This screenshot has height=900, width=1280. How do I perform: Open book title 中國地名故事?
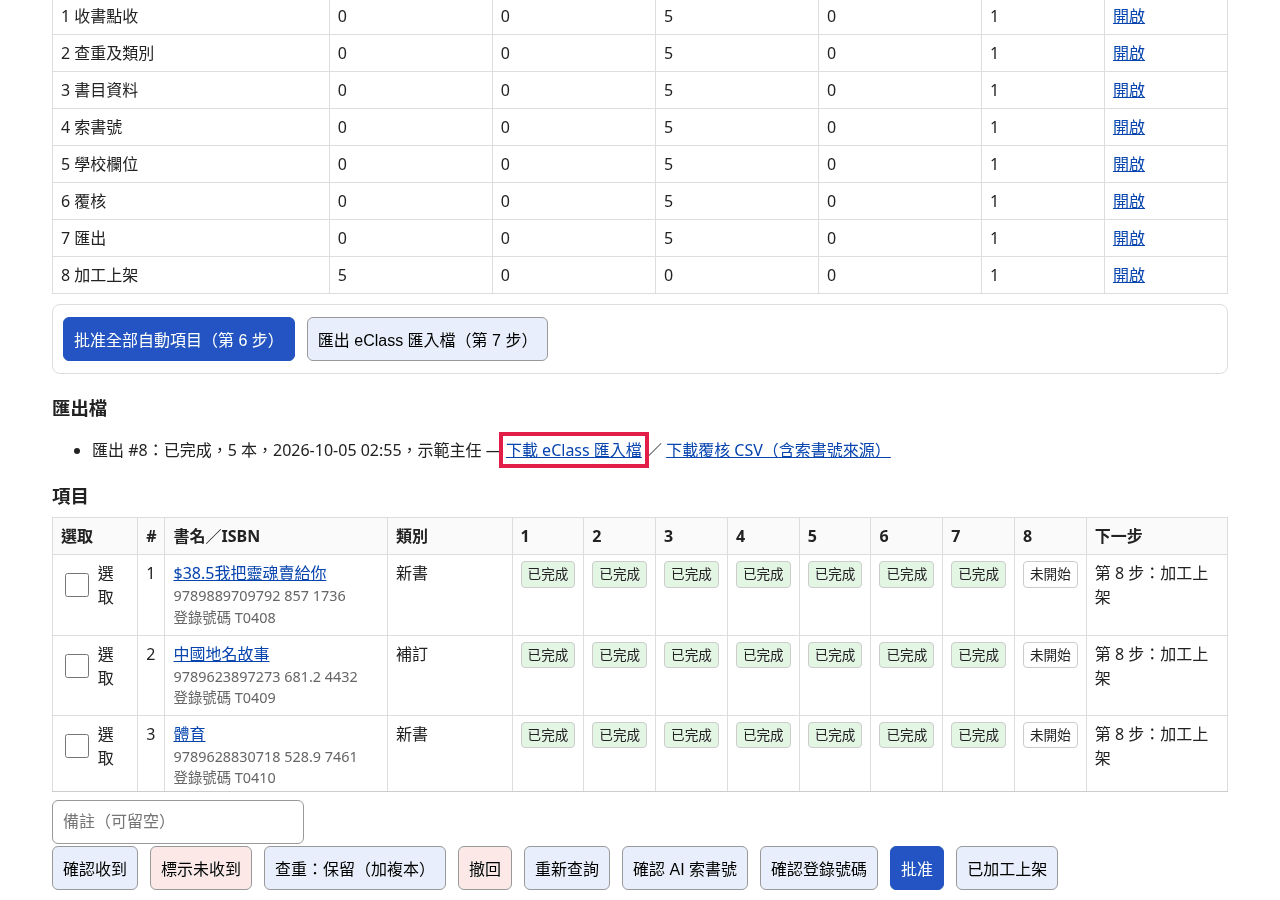(222, 654)
